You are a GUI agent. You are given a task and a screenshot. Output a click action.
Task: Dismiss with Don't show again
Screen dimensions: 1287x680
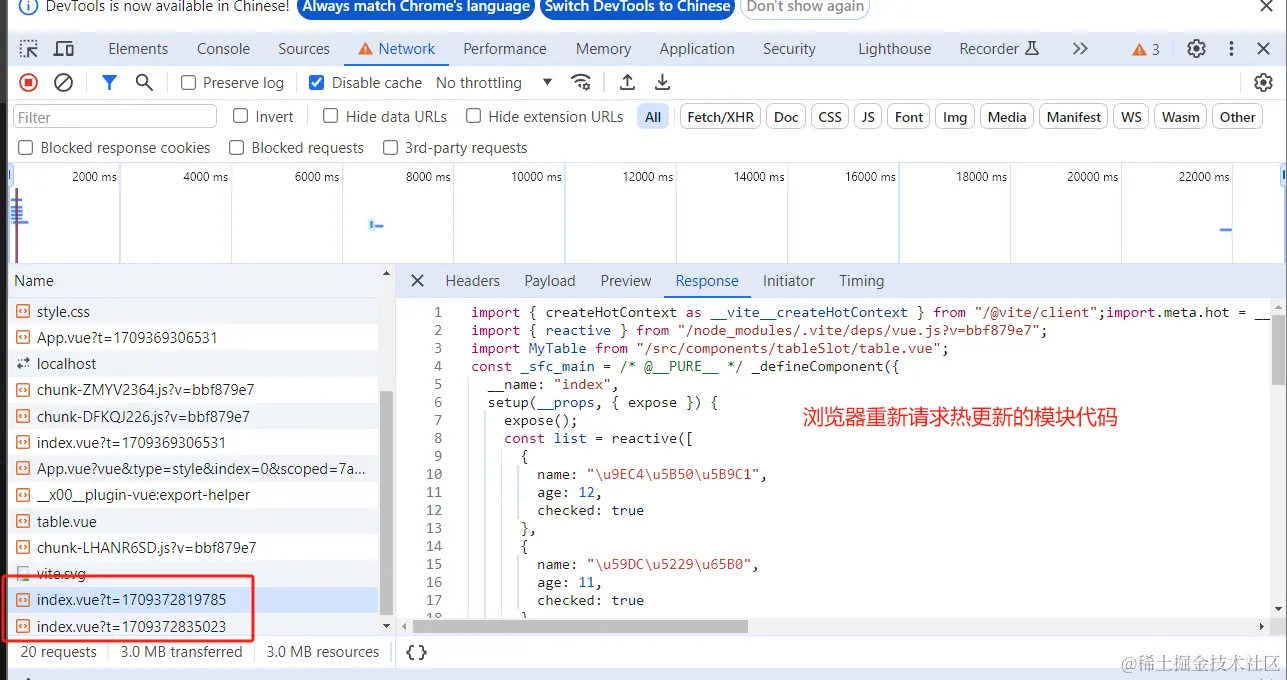pos(805,7)
